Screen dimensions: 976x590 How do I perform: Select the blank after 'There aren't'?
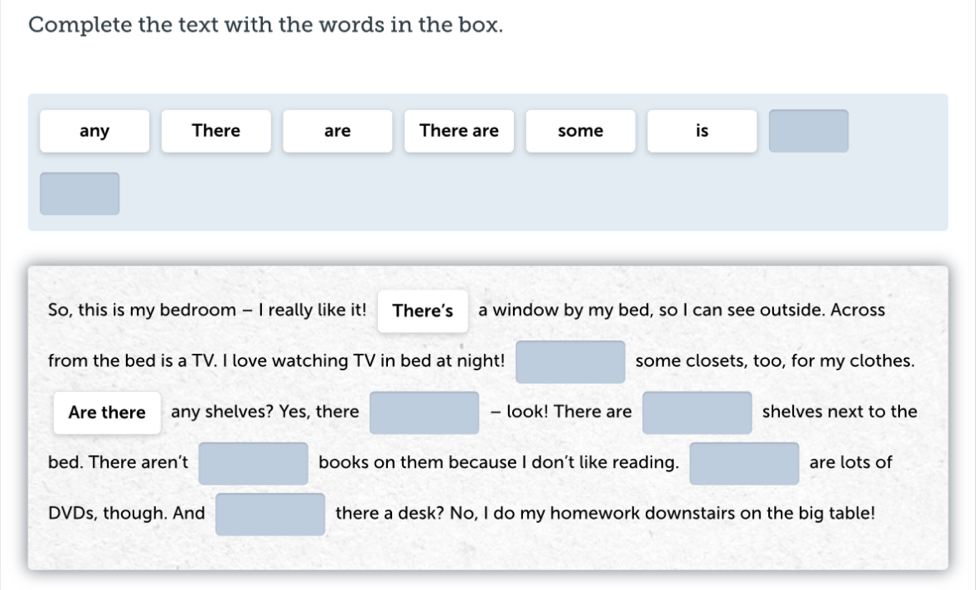(253, 463)
